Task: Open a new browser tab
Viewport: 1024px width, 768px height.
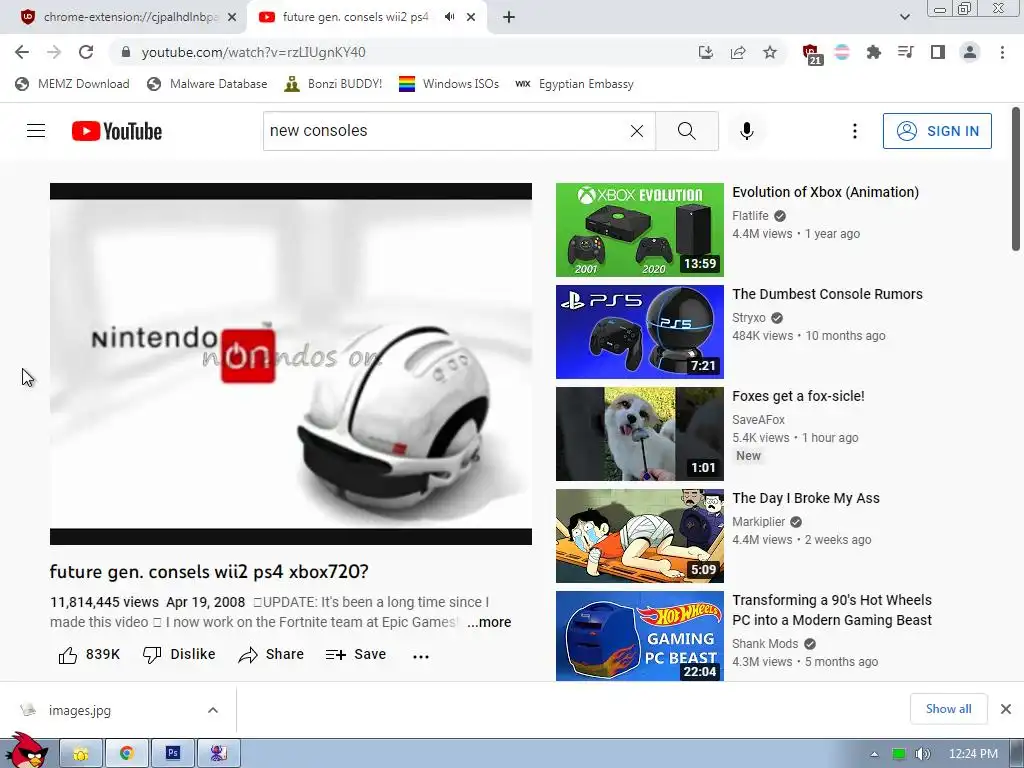Action: 509,17
